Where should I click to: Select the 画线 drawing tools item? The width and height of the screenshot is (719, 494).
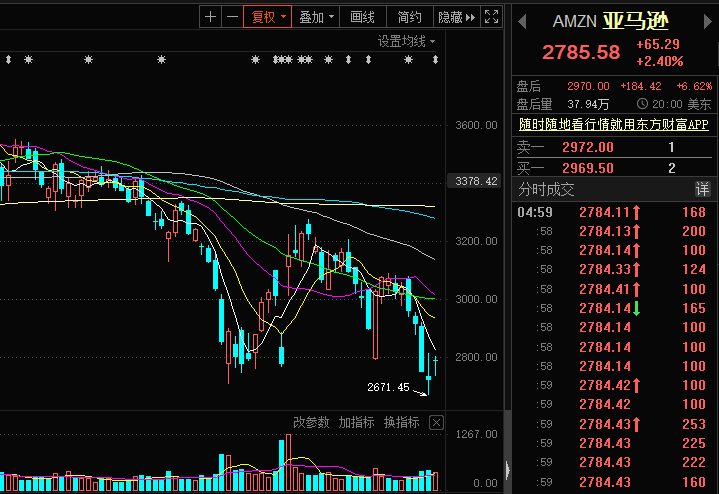click(363, 17)
